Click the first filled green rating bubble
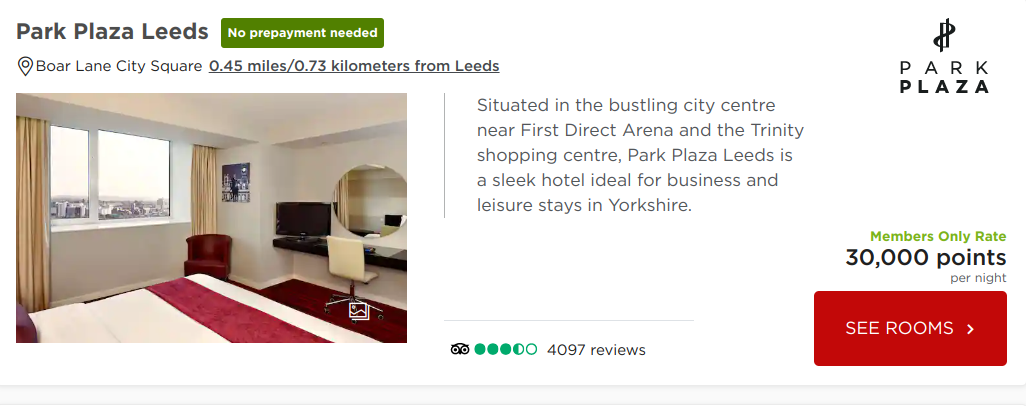Viewport: 1026px width, 406px height. point(480,349)
